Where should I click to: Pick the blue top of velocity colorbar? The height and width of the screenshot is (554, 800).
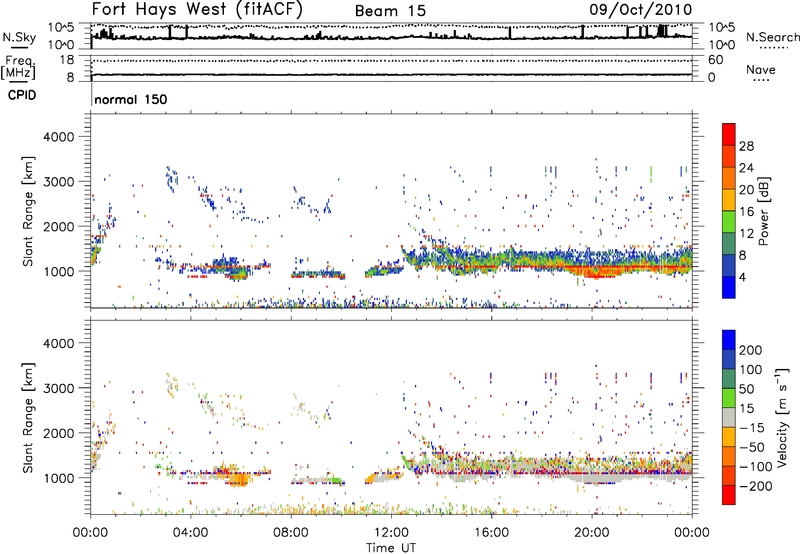click(729, 339)
